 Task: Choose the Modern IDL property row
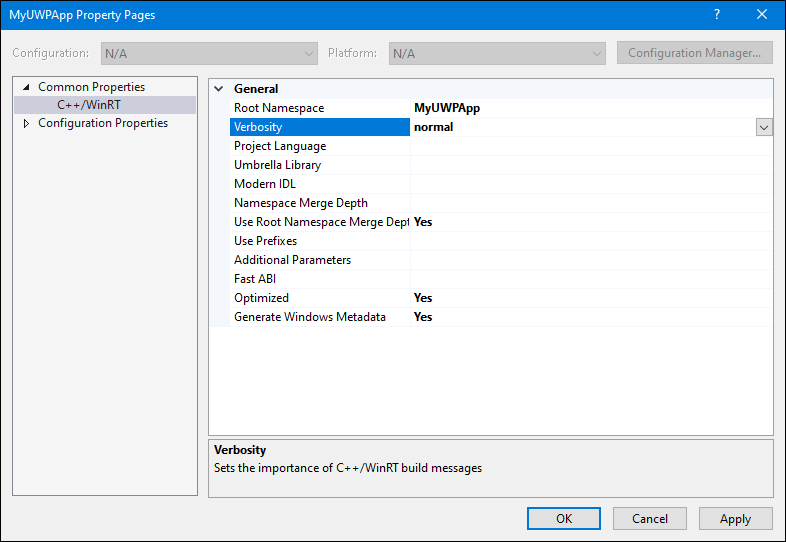pos(501,184)
